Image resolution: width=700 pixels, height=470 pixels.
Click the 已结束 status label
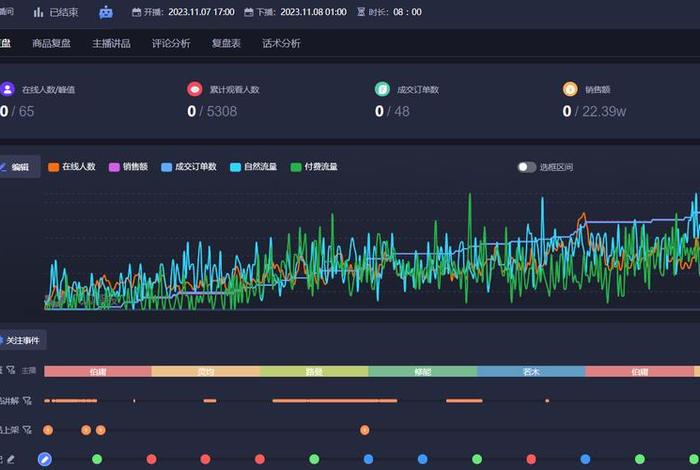pyautogui.click(x=64, y=12)
